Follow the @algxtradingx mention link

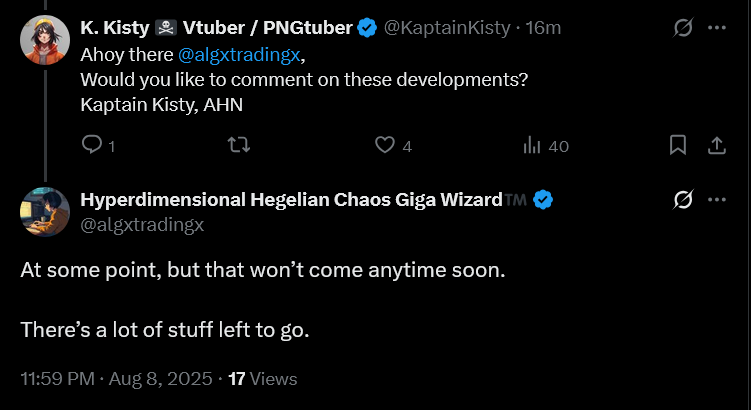coord(239,55)
